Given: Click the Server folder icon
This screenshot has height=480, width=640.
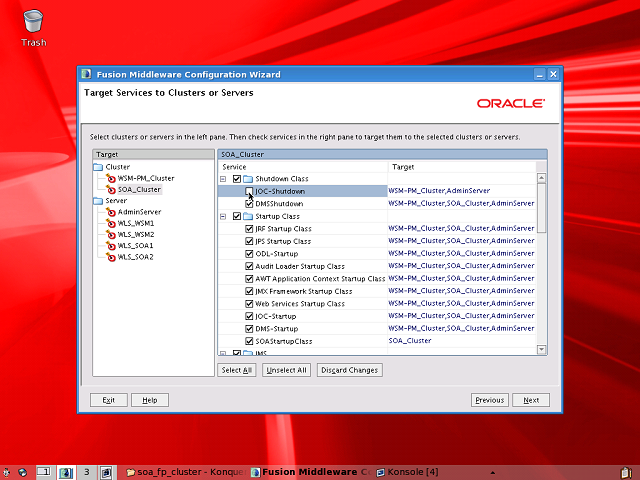Looking at the screenshot, I should [98, 201].
